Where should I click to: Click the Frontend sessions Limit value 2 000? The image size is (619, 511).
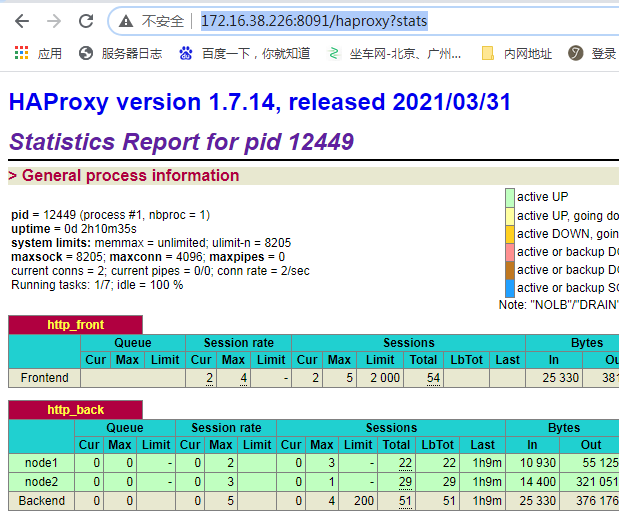pyautogui.click(x=385, y=378)
